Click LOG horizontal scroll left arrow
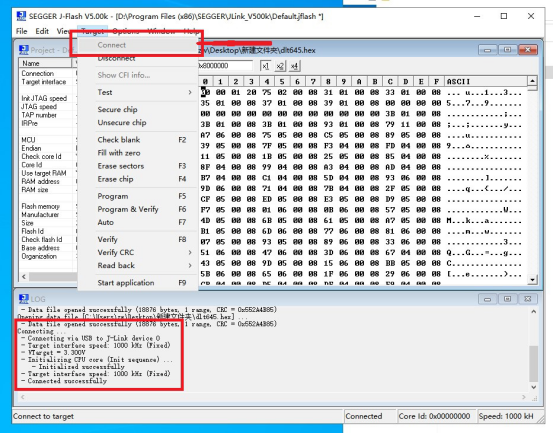The width and height of the screenshot is (553, 433). pos(23,397)
